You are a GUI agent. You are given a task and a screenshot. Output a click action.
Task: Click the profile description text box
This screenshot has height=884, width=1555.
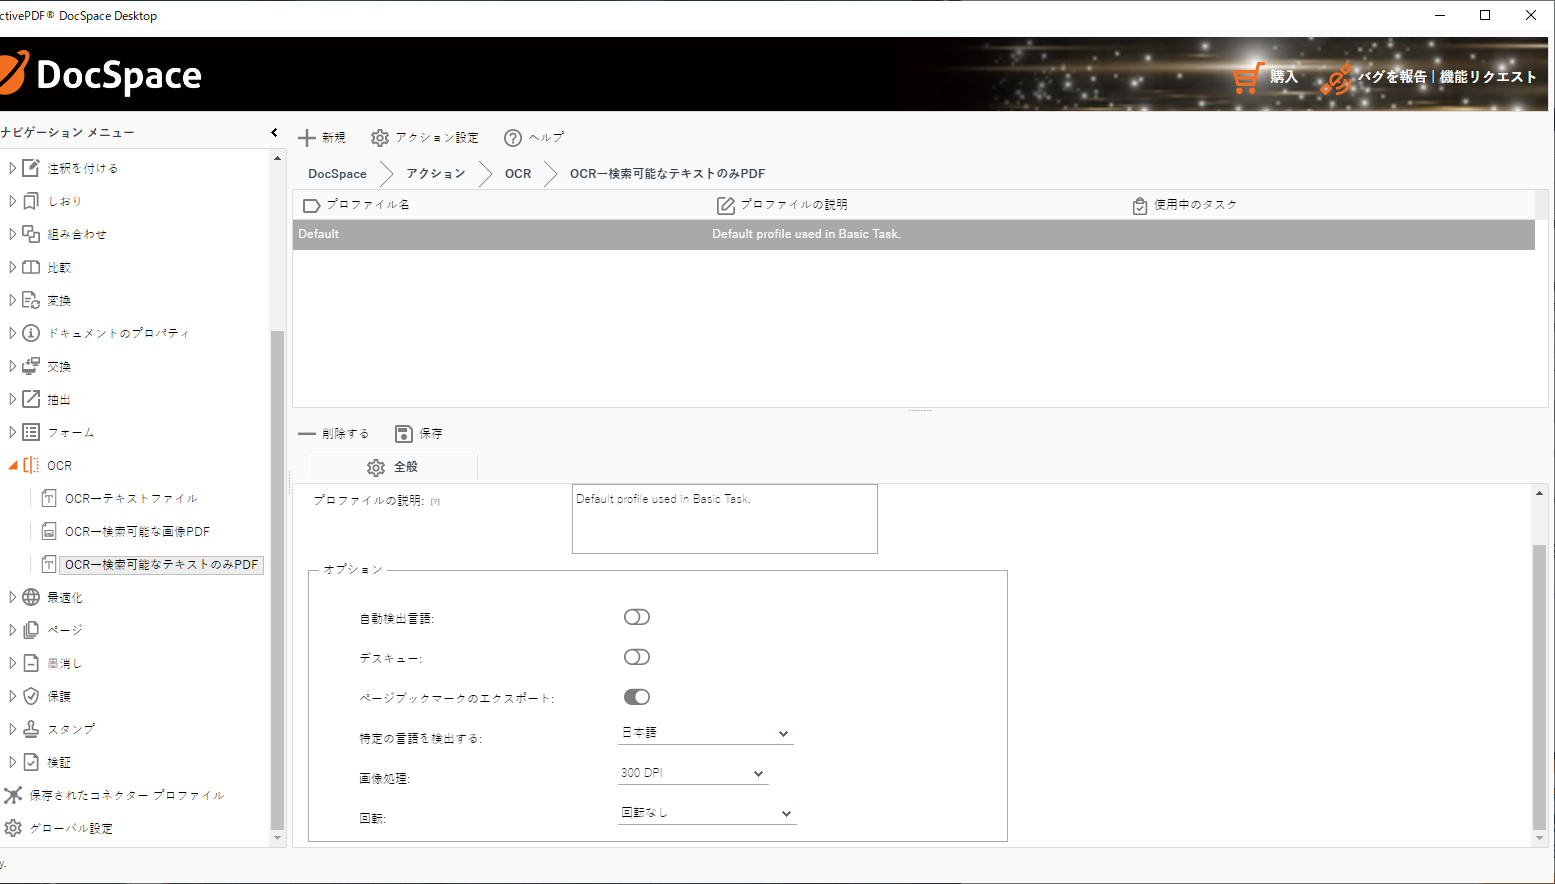[725, 519]
